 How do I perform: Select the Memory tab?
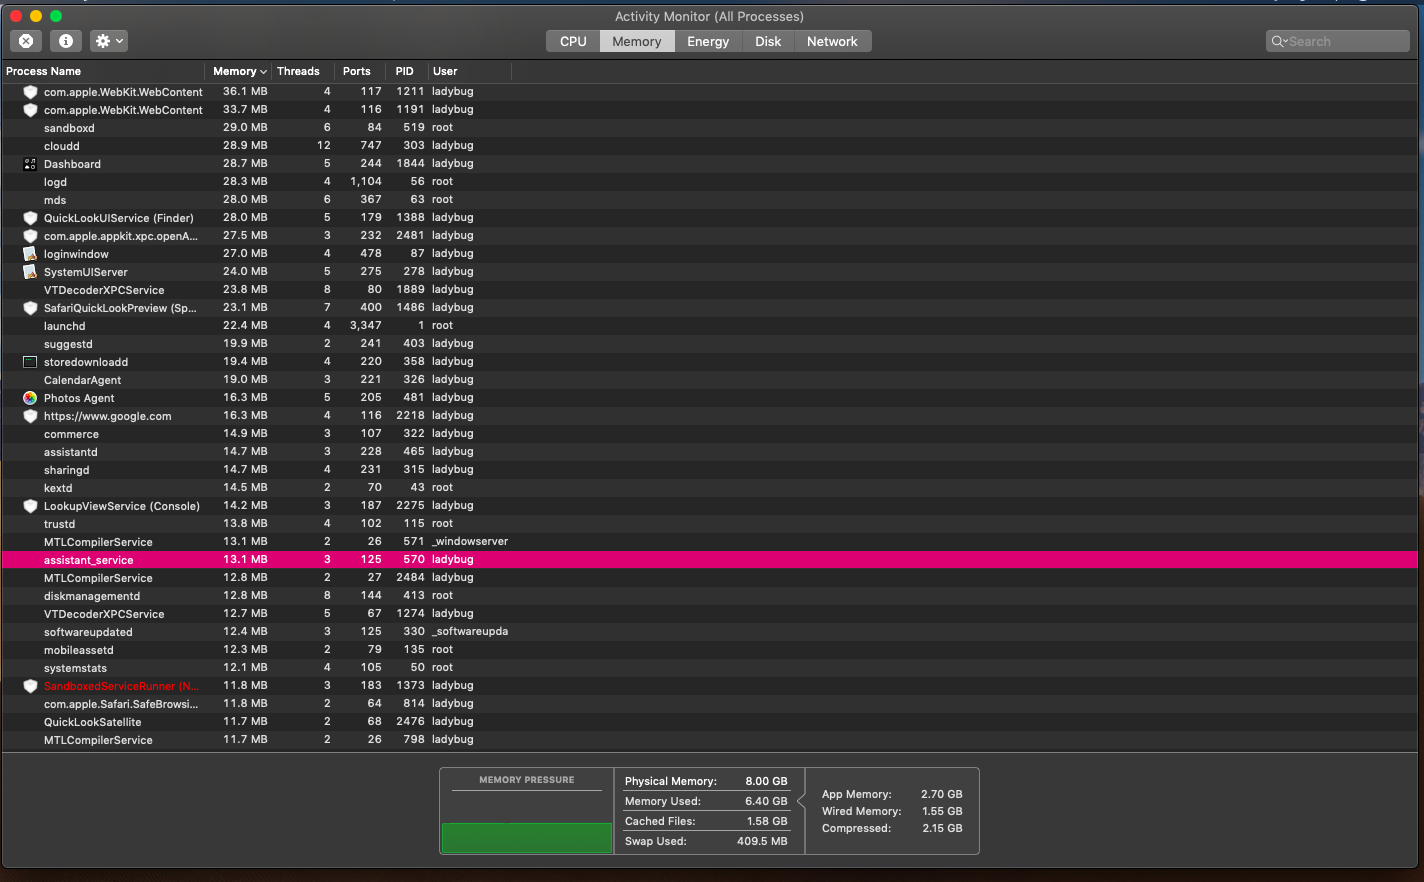click(x=637, y=41)
